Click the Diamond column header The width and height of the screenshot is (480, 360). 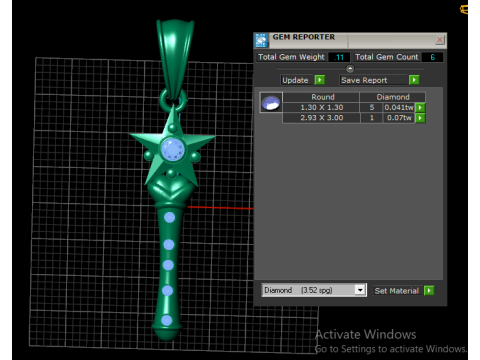point(393,97)
